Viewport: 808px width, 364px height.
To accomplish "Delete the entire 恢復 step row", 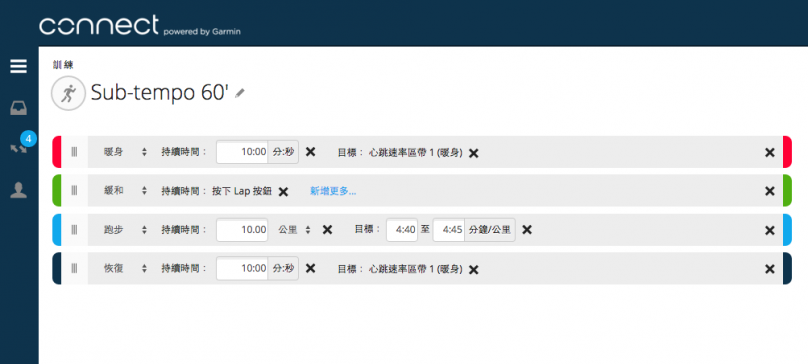I will tap(769, 269).
